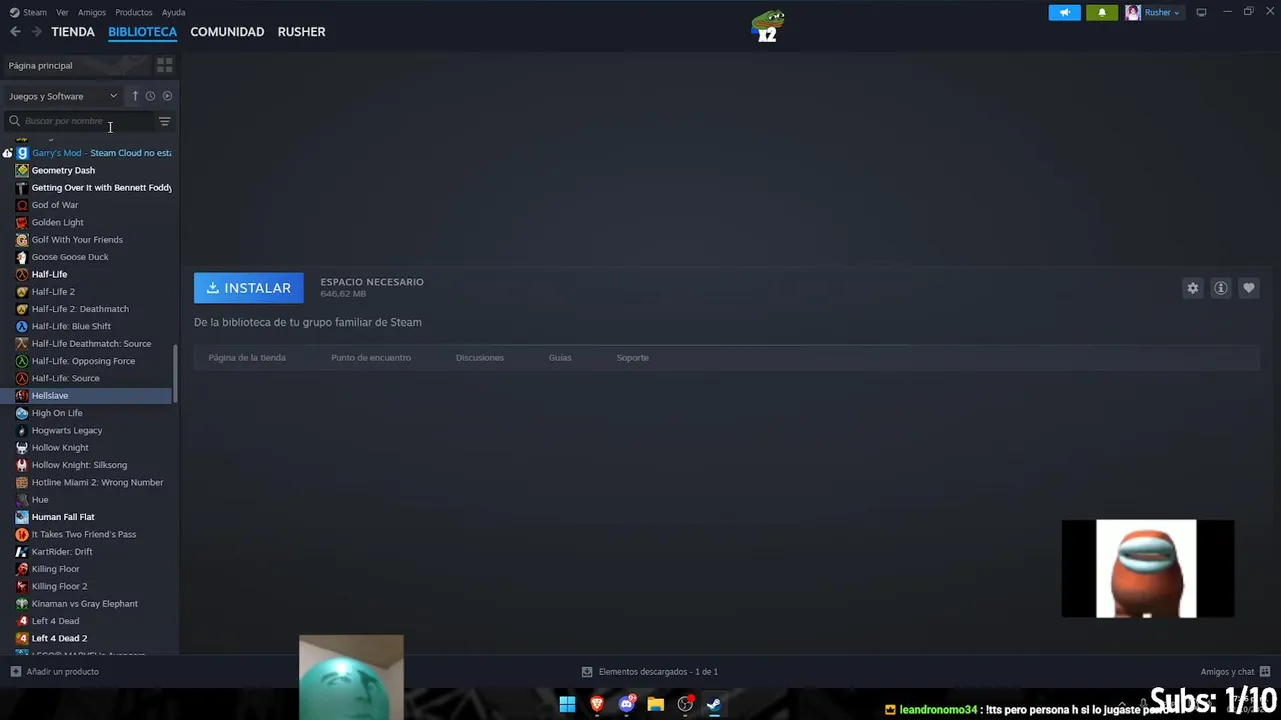
Task: Open File Explorer from taskbar
Action: (656, 704)
